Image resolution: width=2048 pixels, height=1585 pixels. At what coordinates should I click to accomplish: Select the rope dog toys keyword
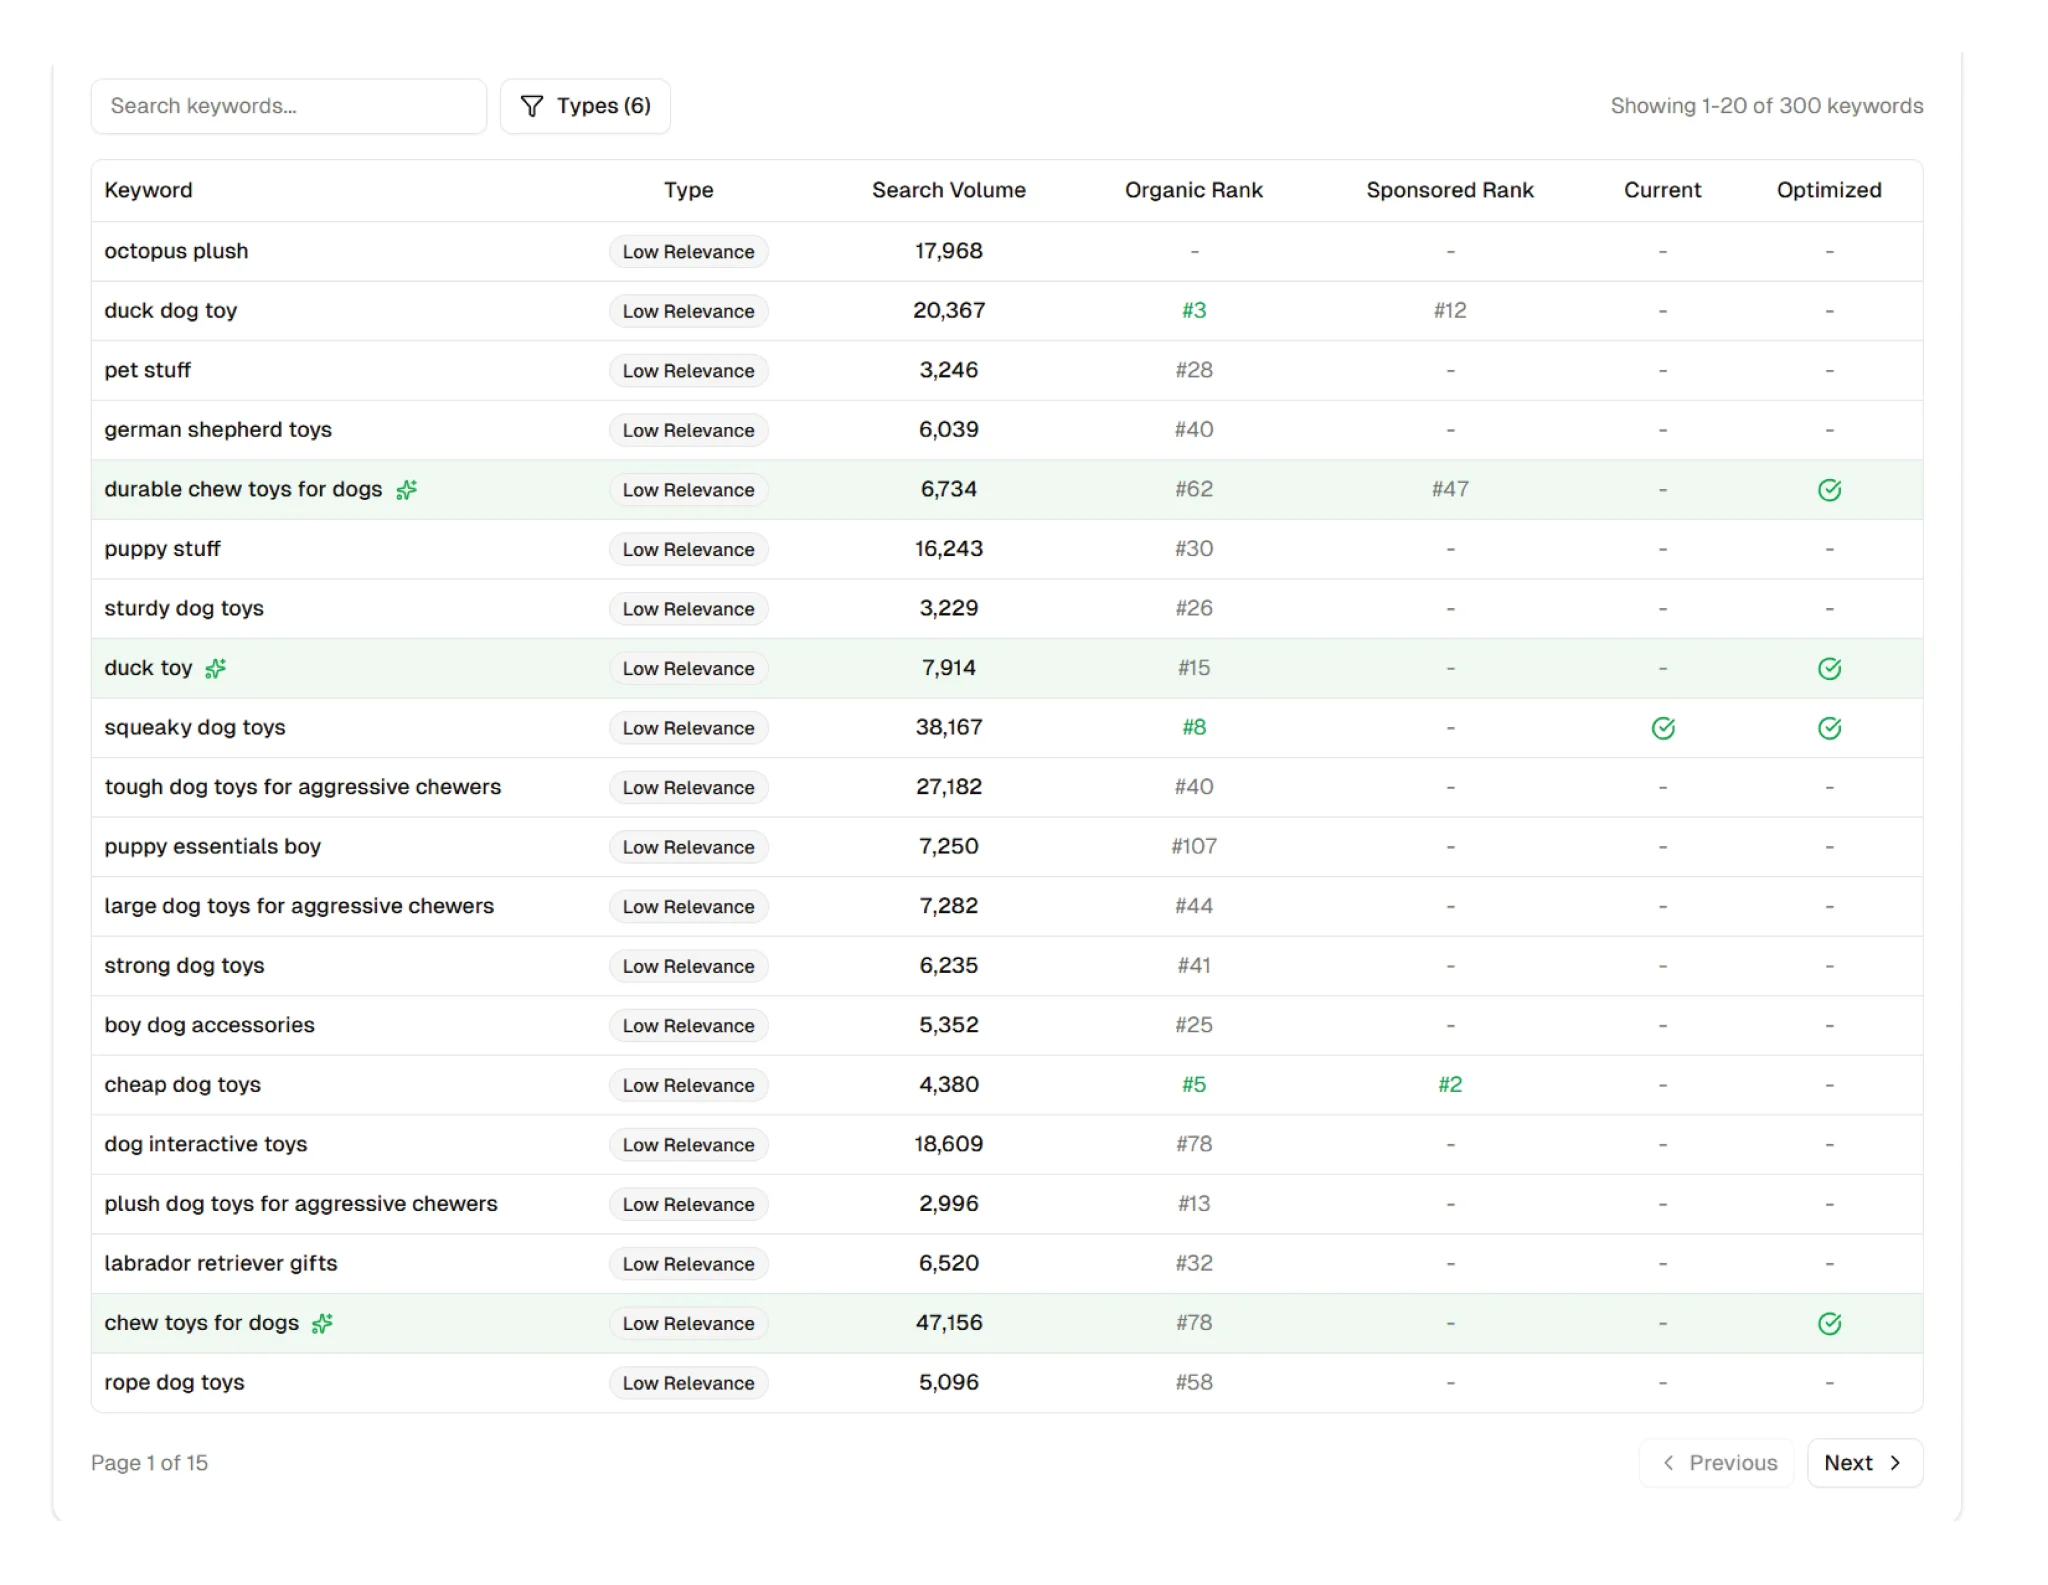pyautogui.click(x=174, y=1382)
